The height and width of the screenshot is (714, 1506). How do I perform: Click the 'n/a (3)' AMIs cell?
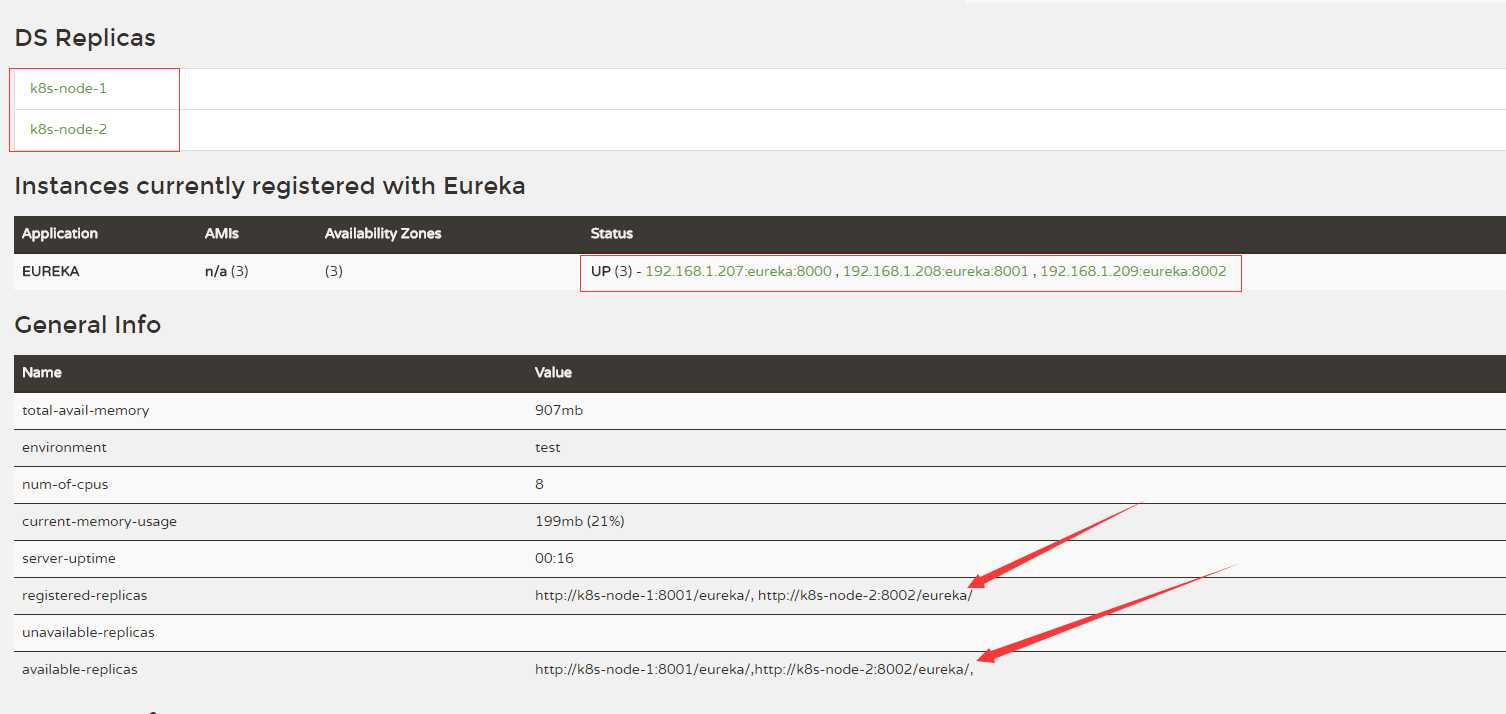point(227,271)
